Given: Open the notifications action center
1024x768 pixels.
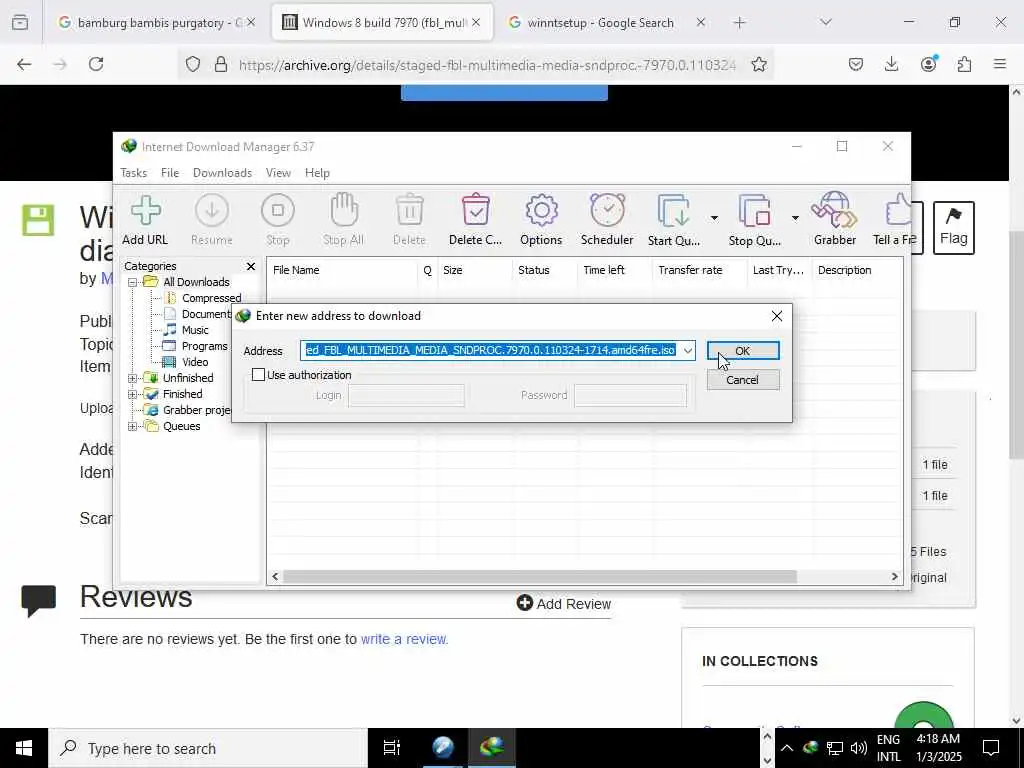Looking at the screenshot, I should coord(991,748).
